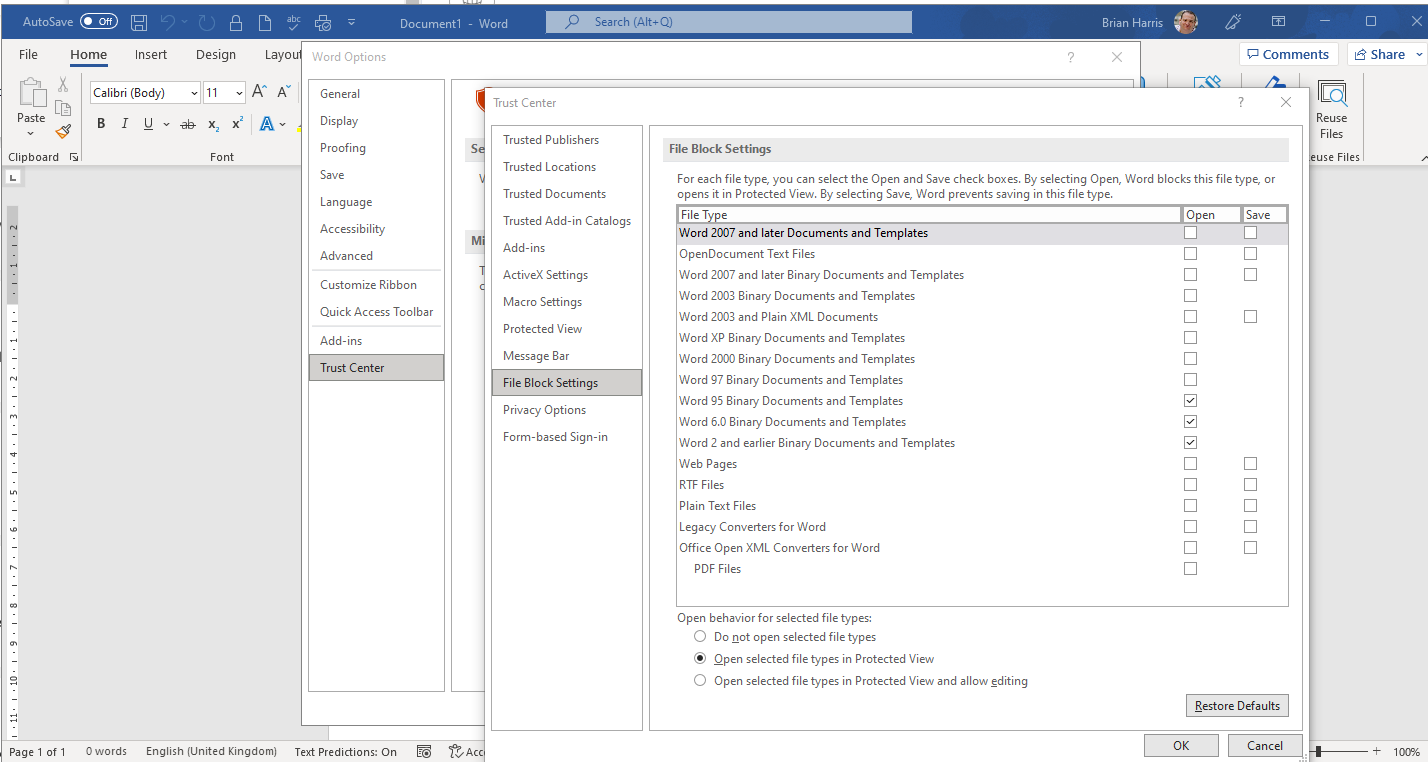Click the zoom in plus button

(1377, 752)
